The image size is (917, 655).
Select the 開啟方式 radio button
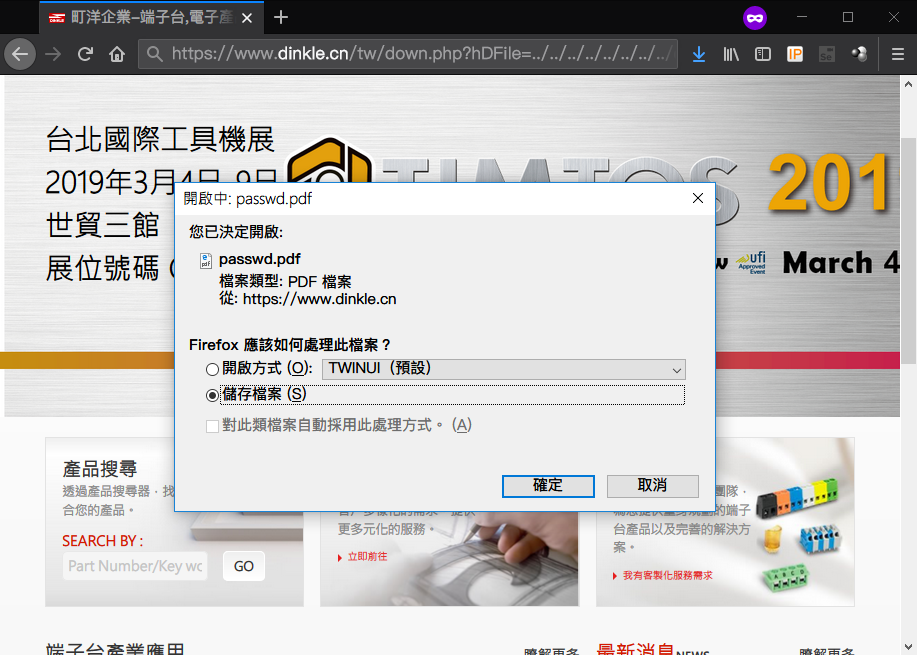[212, 370]
